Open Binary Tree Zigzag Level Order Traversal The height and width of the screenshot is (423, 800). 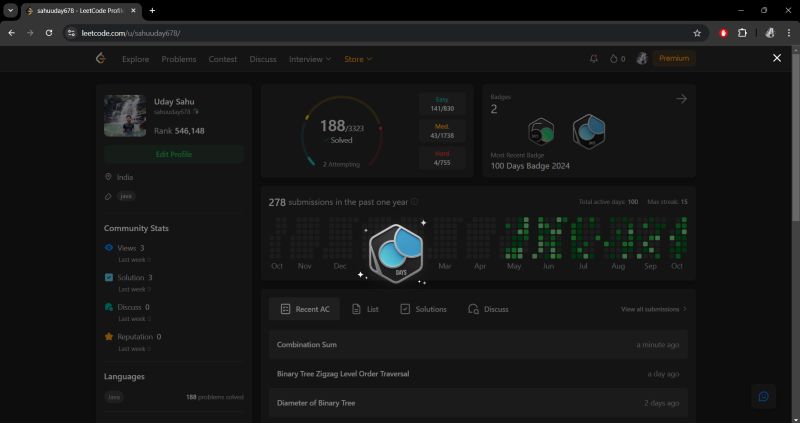click(478, 374)
